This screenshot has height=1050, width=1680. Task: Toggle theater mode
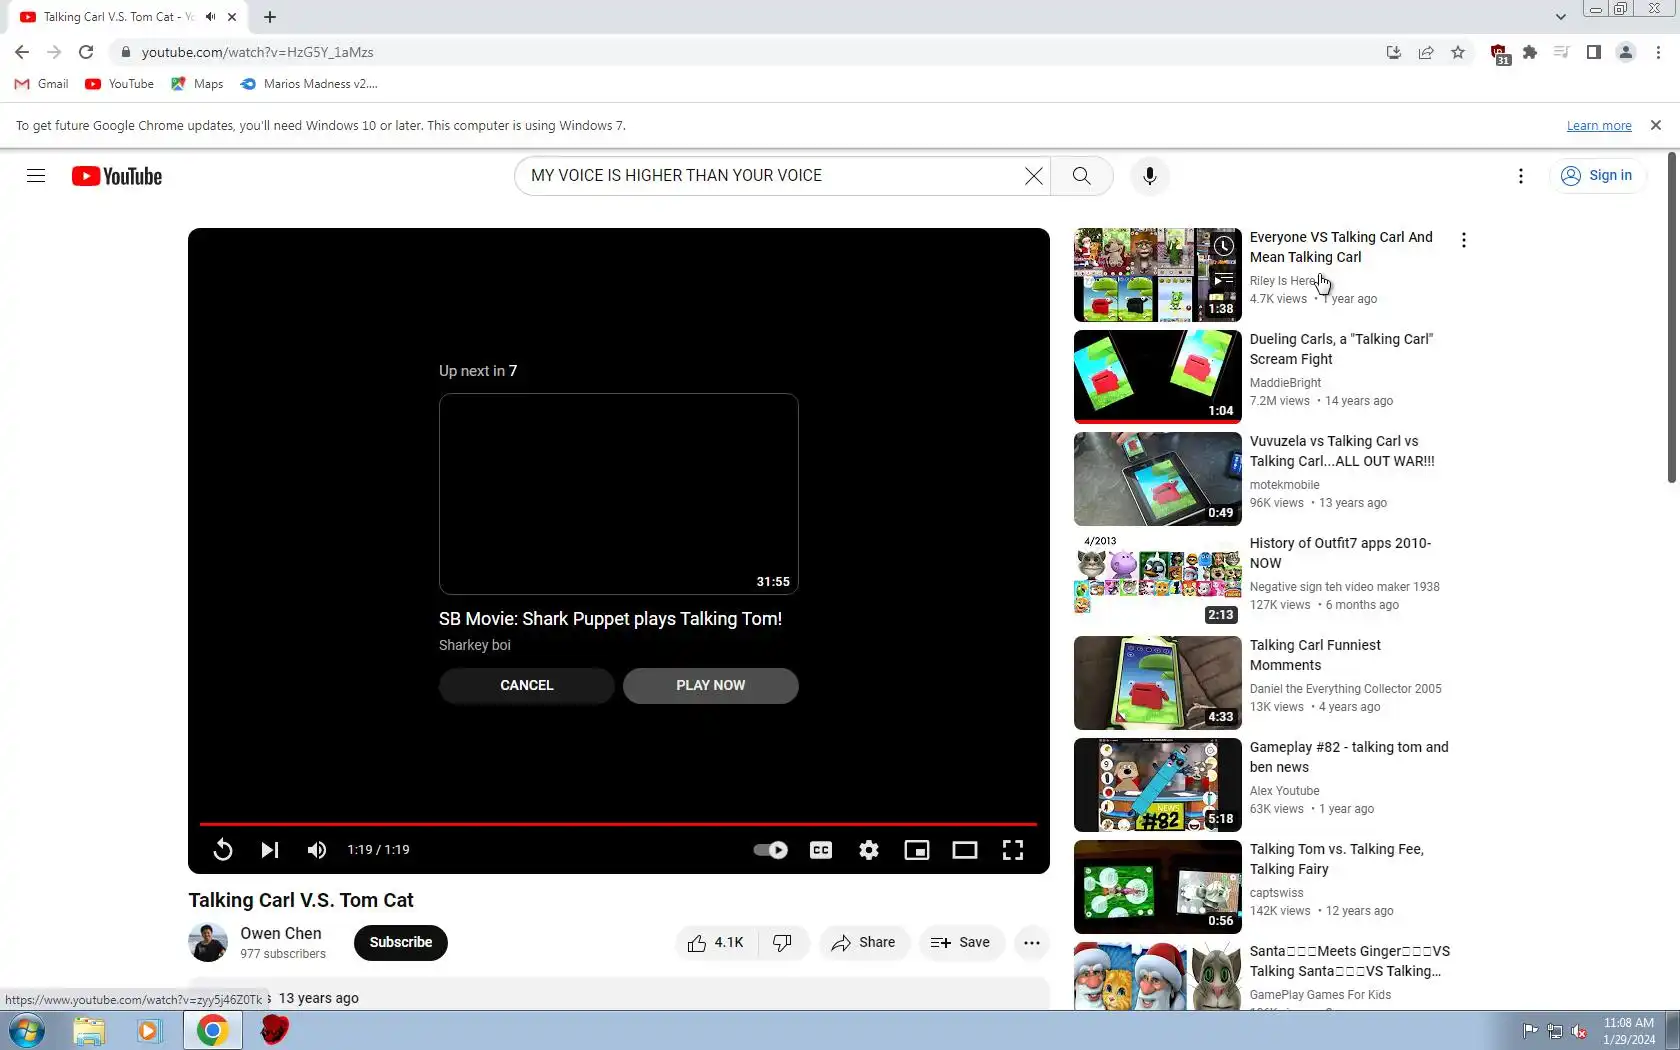(x=965, y=850)
